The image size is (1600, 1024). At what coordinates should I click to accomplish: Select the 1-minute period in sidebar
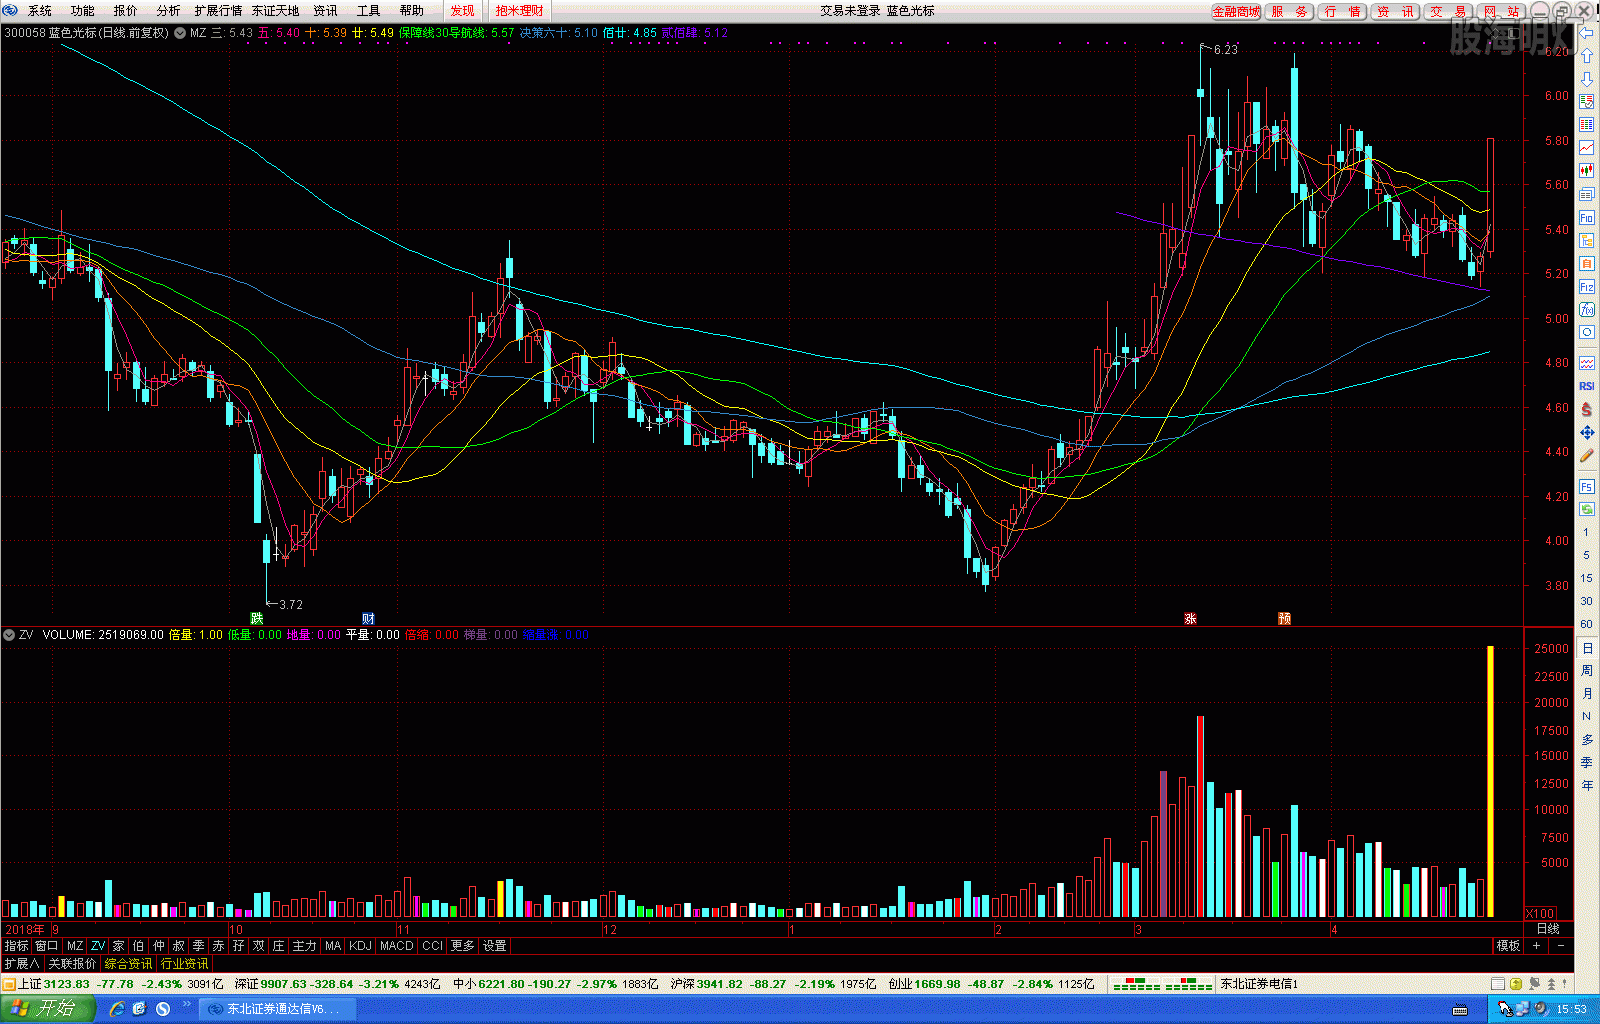point(1587,532)
